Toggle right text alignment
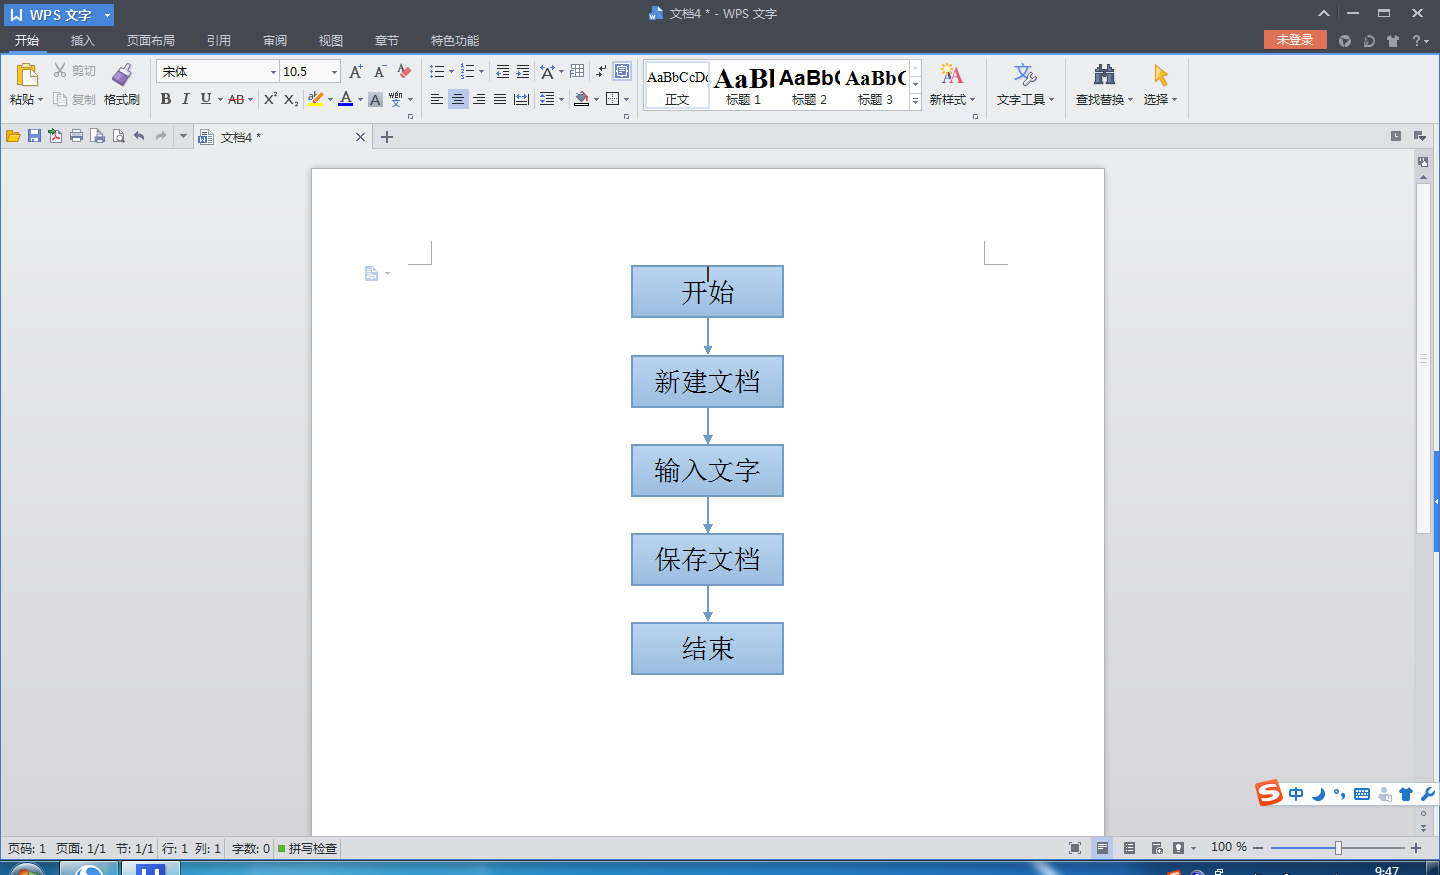 (x=479, y=99)
